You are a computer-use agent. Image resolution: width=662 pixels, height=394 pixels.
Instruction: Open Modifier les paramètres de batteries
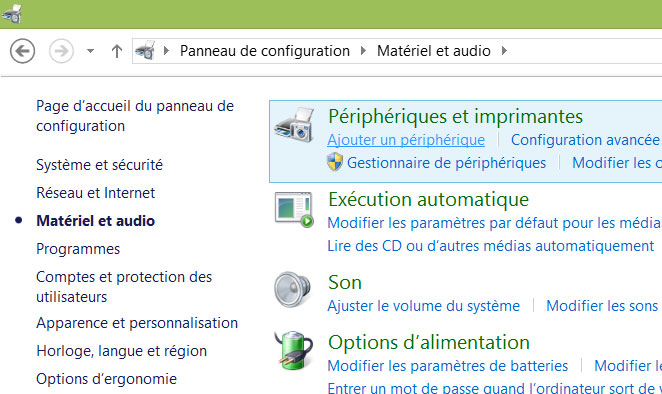448,366
